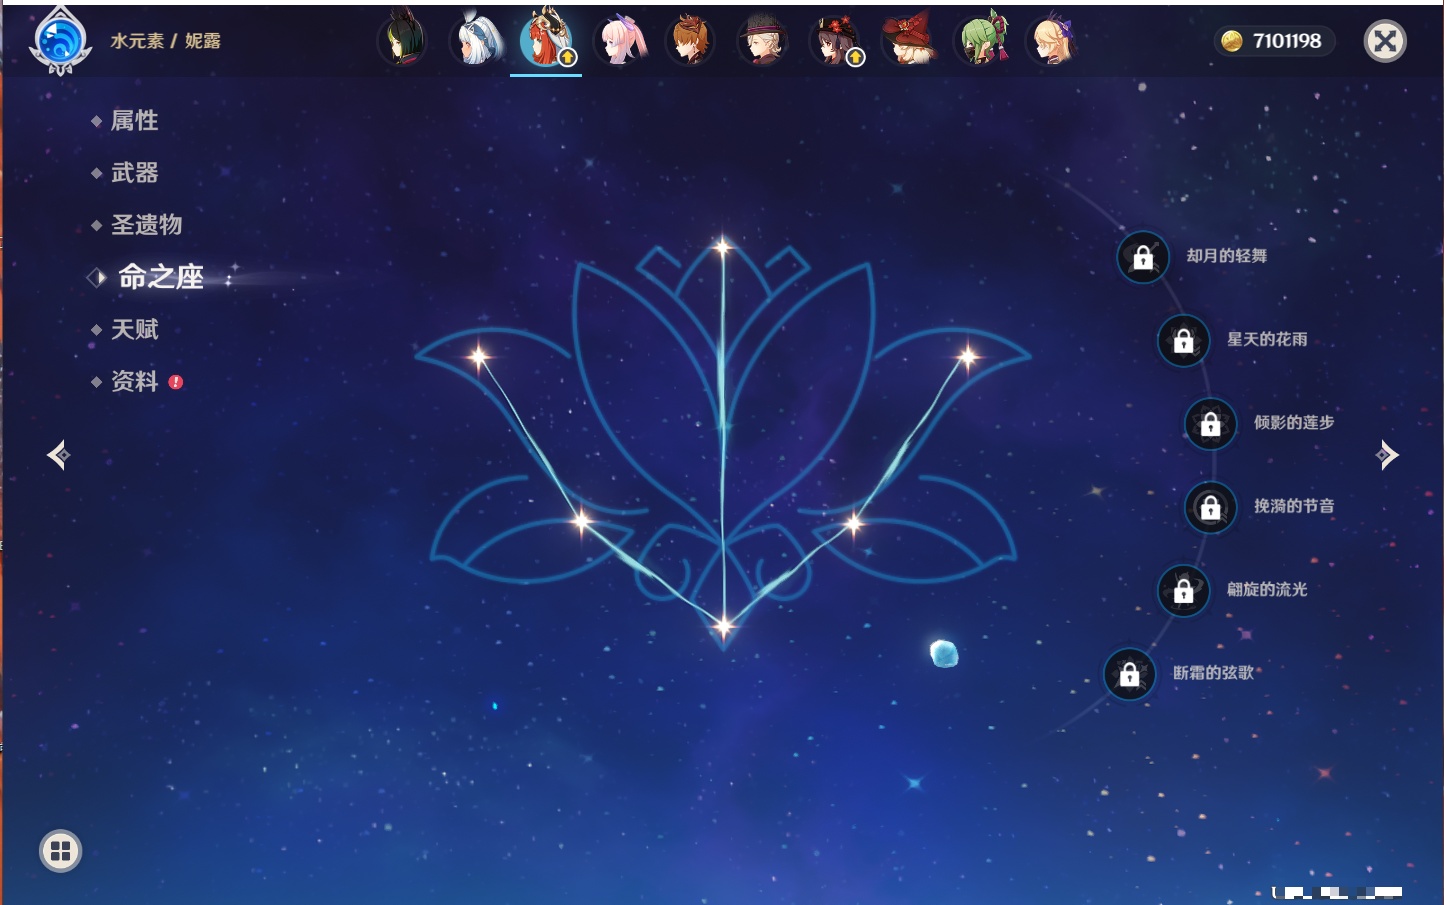
Task: Click the bottom star of the lotus constellation
Action: 723,627
